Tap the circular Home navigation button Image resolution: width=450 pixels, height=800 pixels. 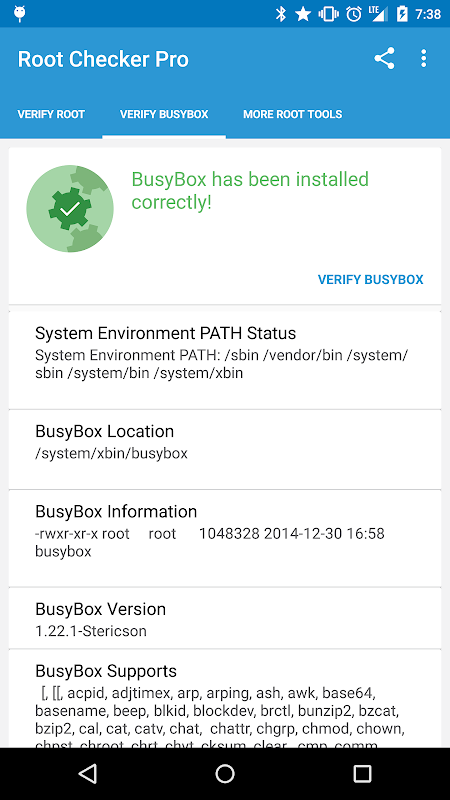click(x=225, y=773)
